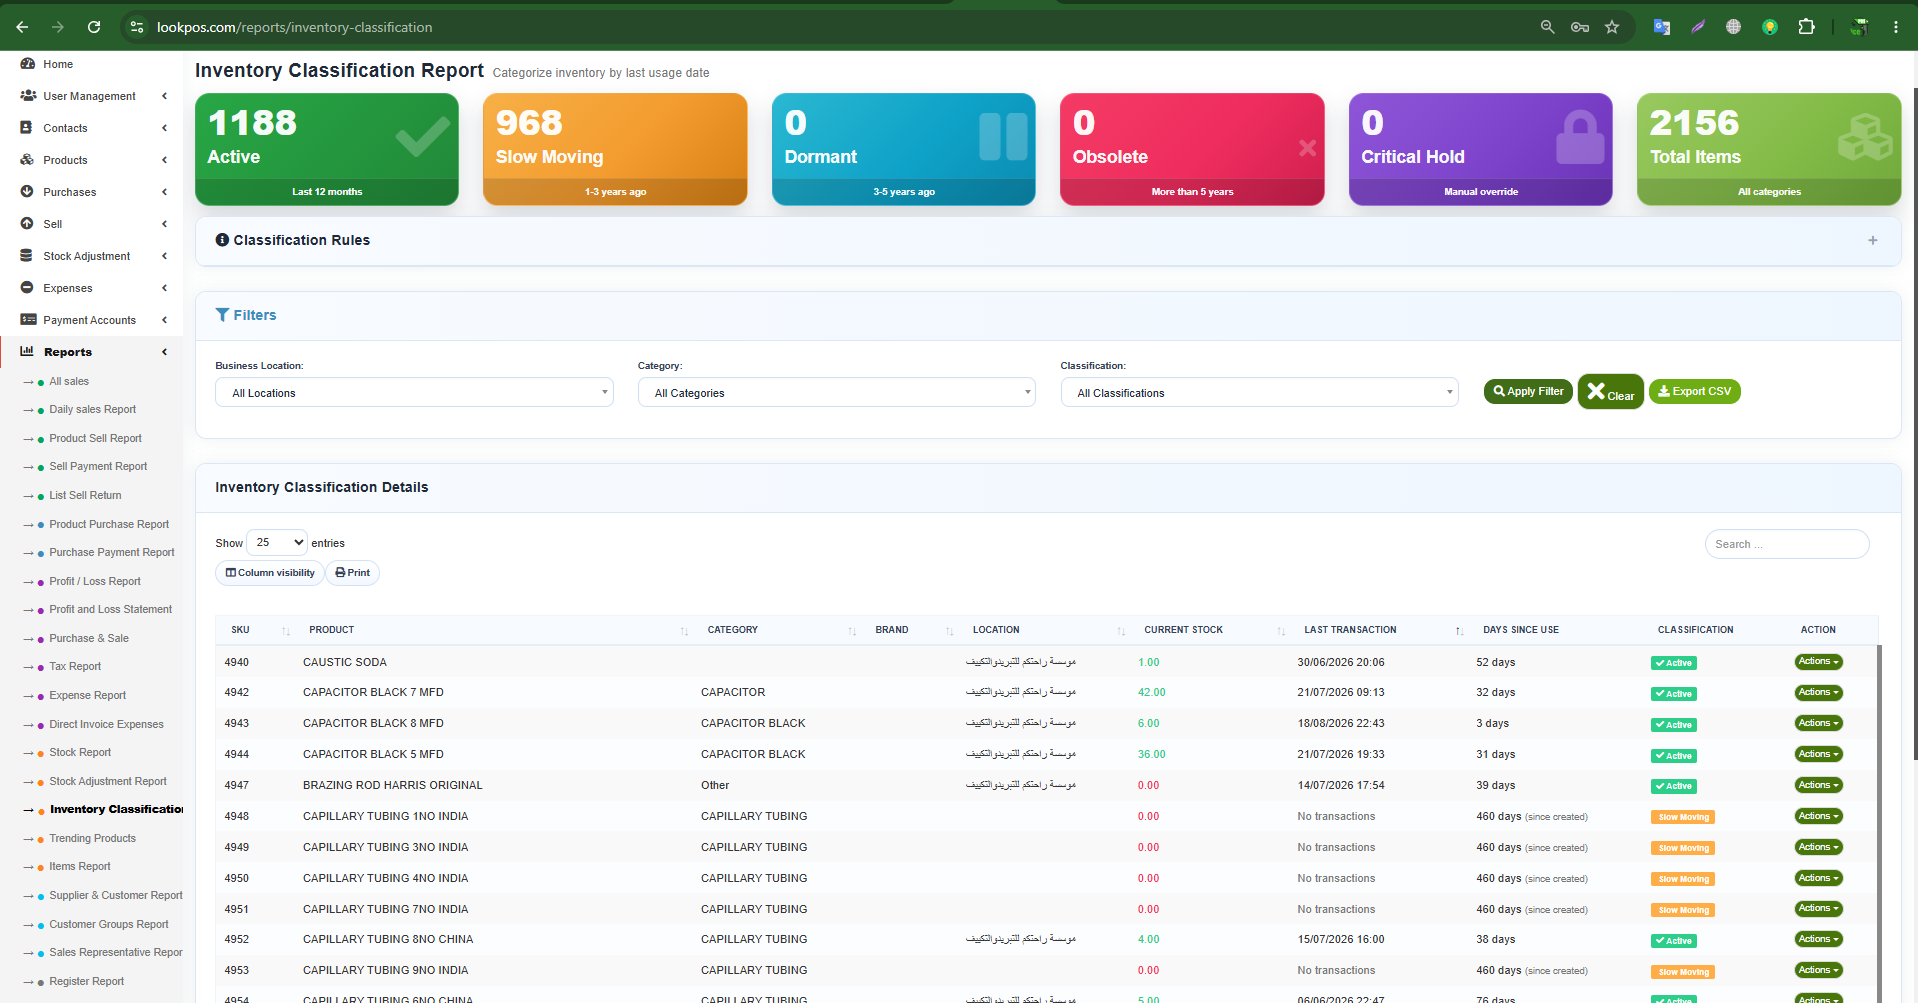The width and height of the screenshot is (1918, 1003).
Task: Open the Profit / Loss Report
Action: click(x=95, y=581)
